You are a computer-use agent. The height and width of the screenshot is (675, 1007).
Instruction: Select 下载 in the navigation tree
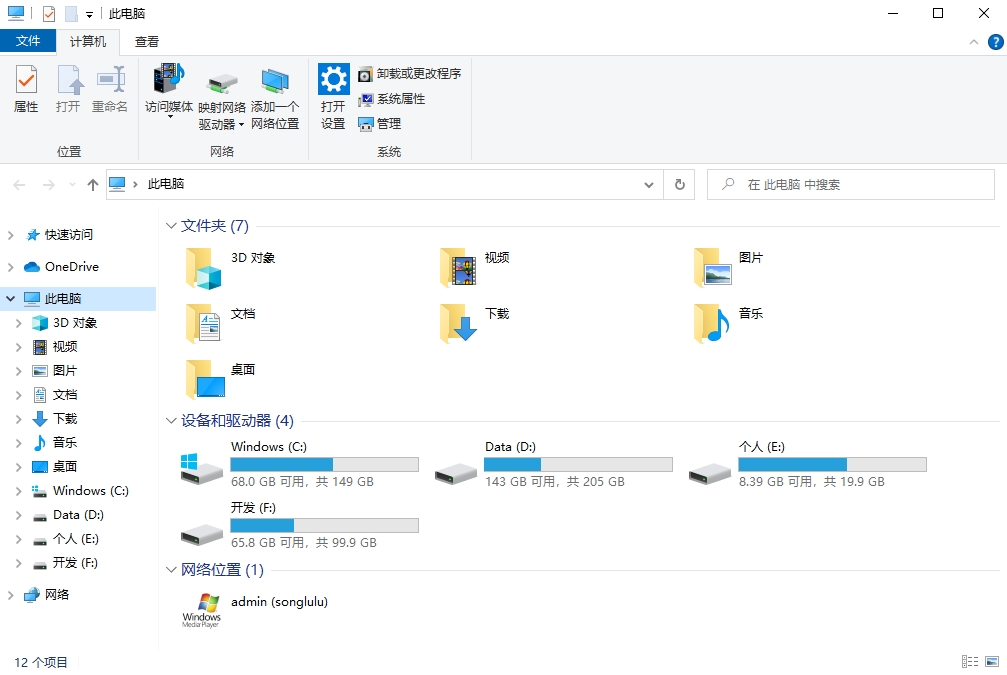[x=65, y=419]
